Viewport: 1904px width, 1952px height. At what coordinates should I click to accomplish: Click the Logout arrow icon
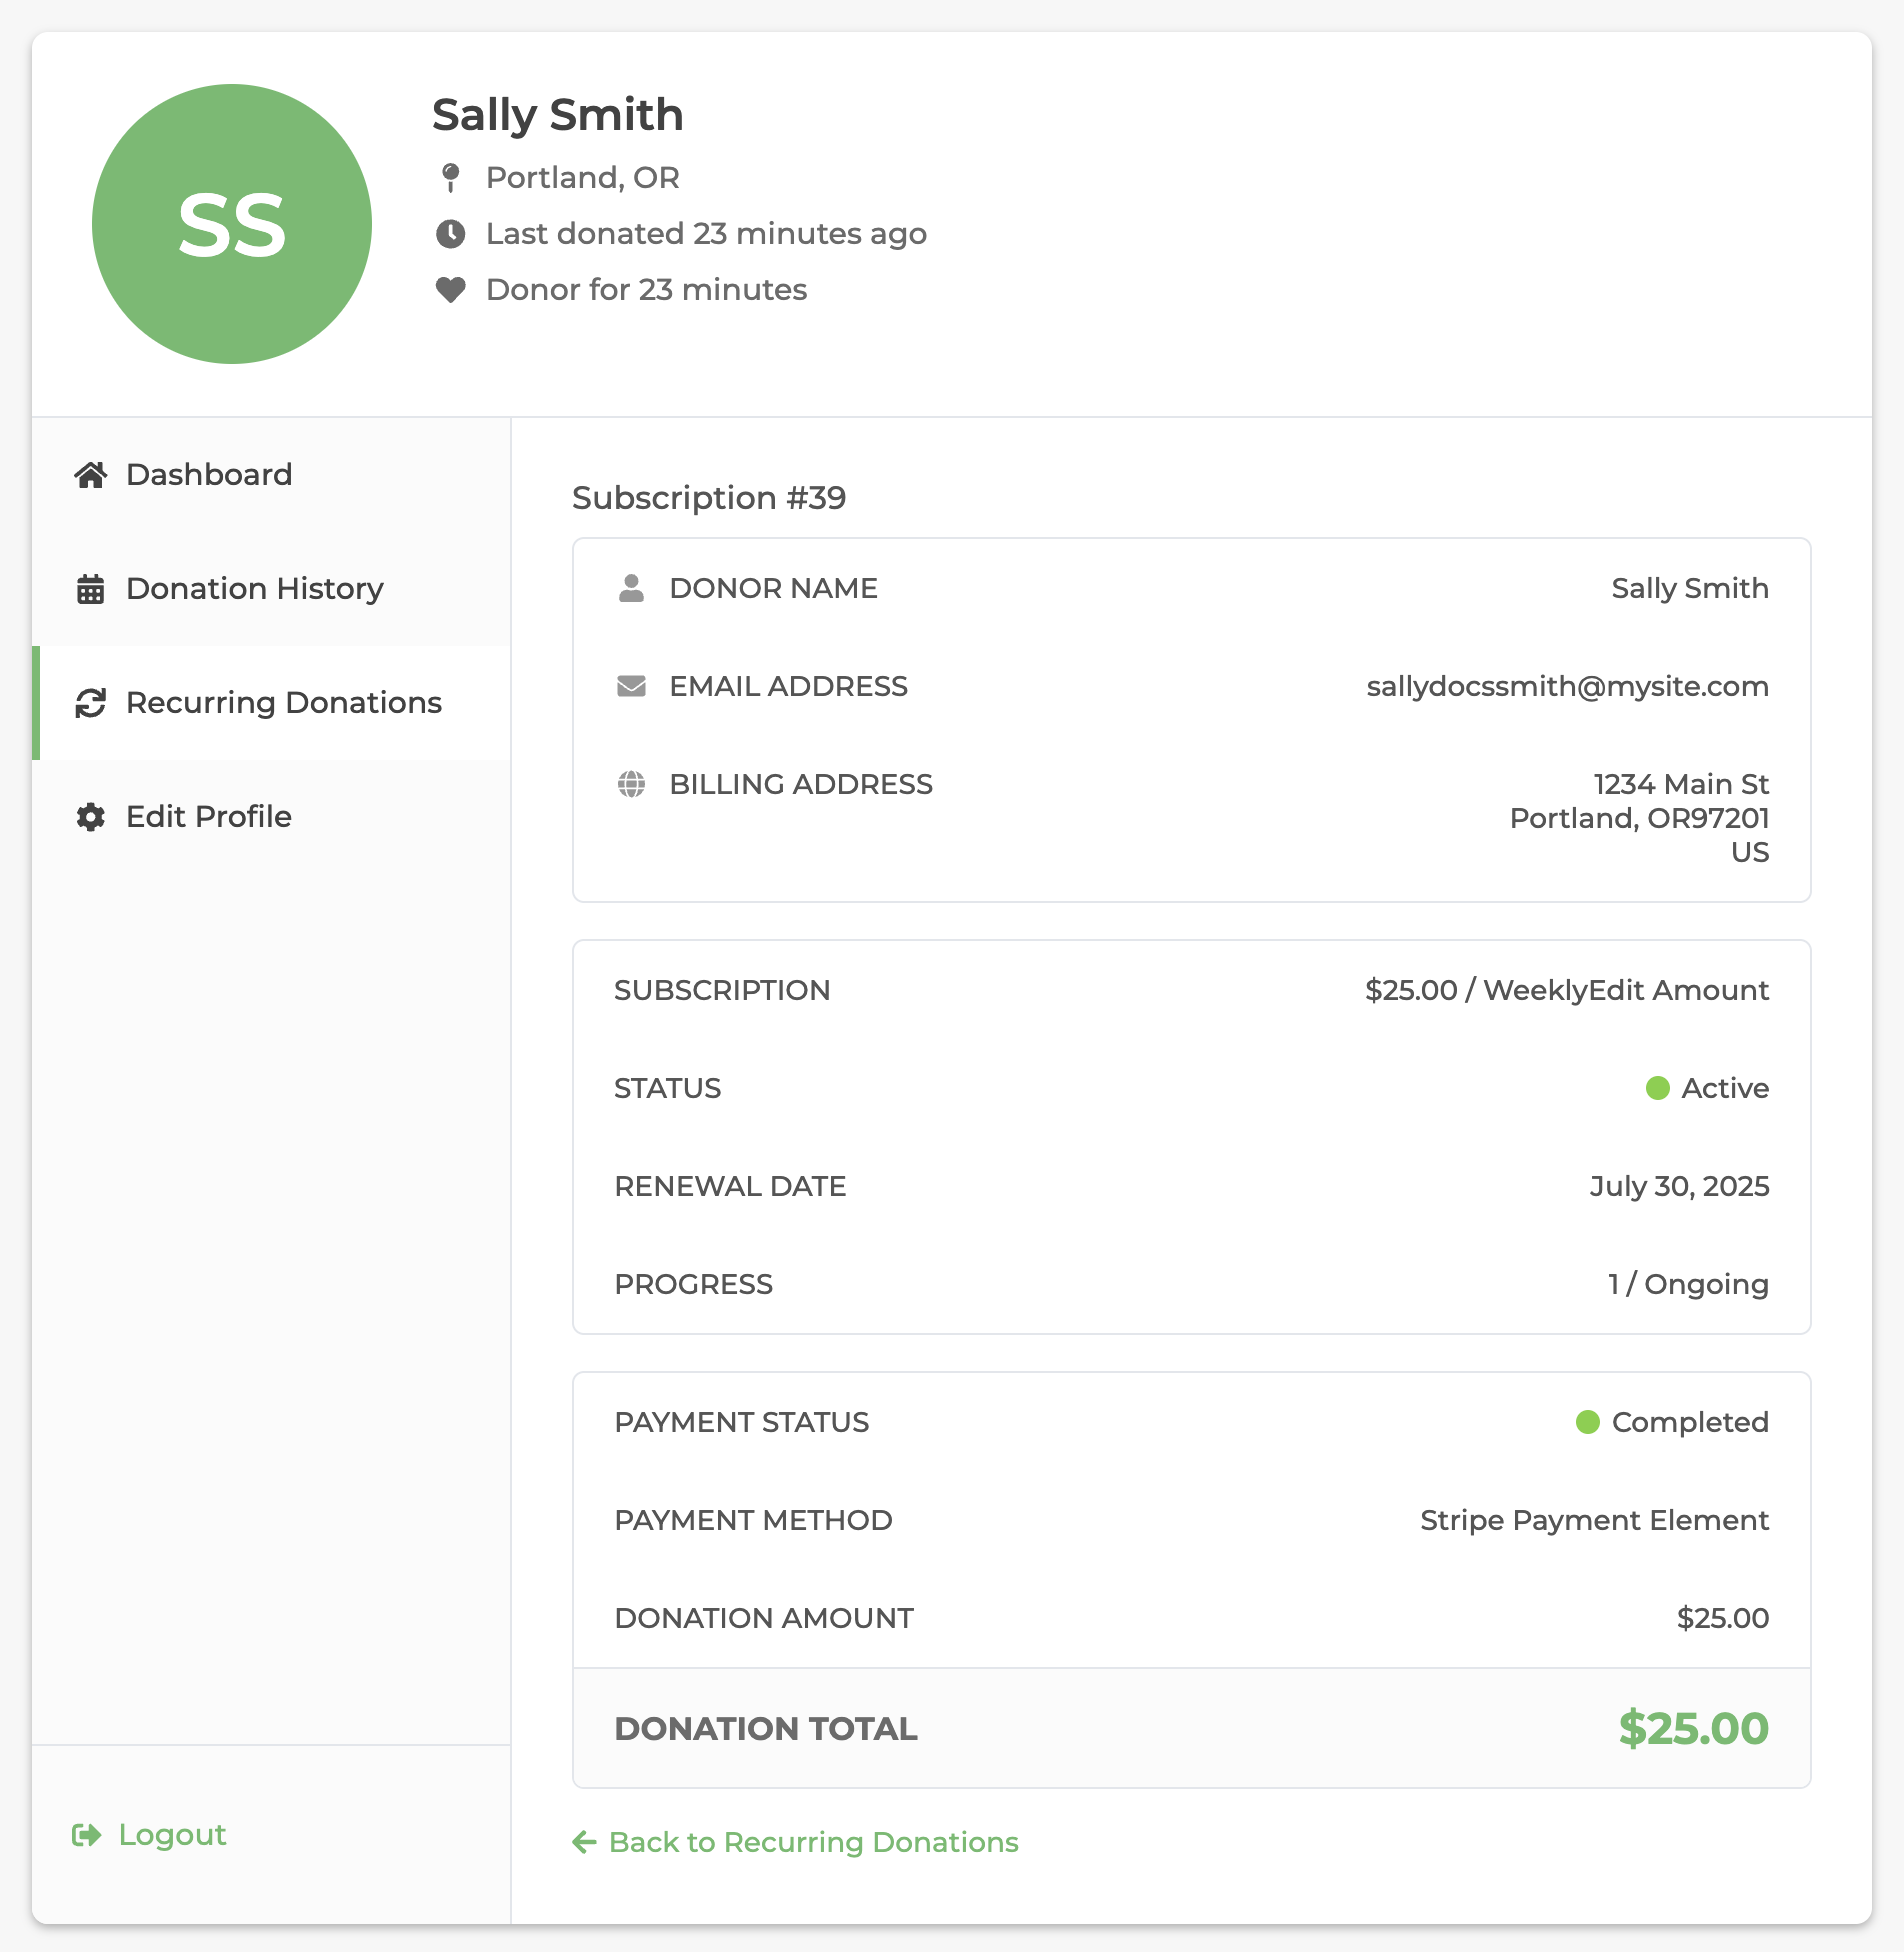[x=87, y=1835]
